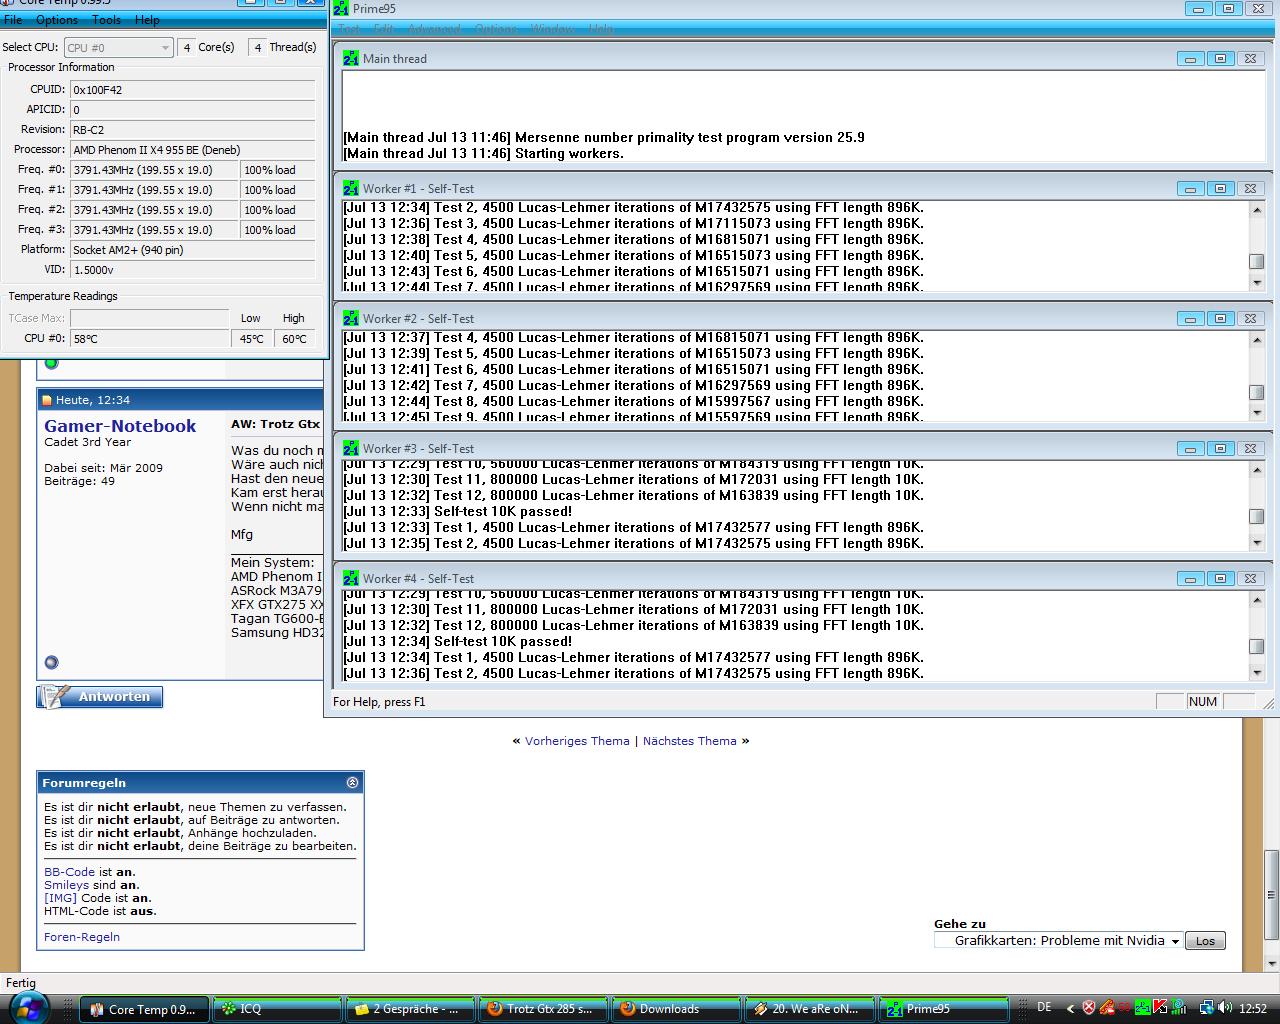
Task: Click the VID 1.5000v field
Action: click(x=193, y=270)
